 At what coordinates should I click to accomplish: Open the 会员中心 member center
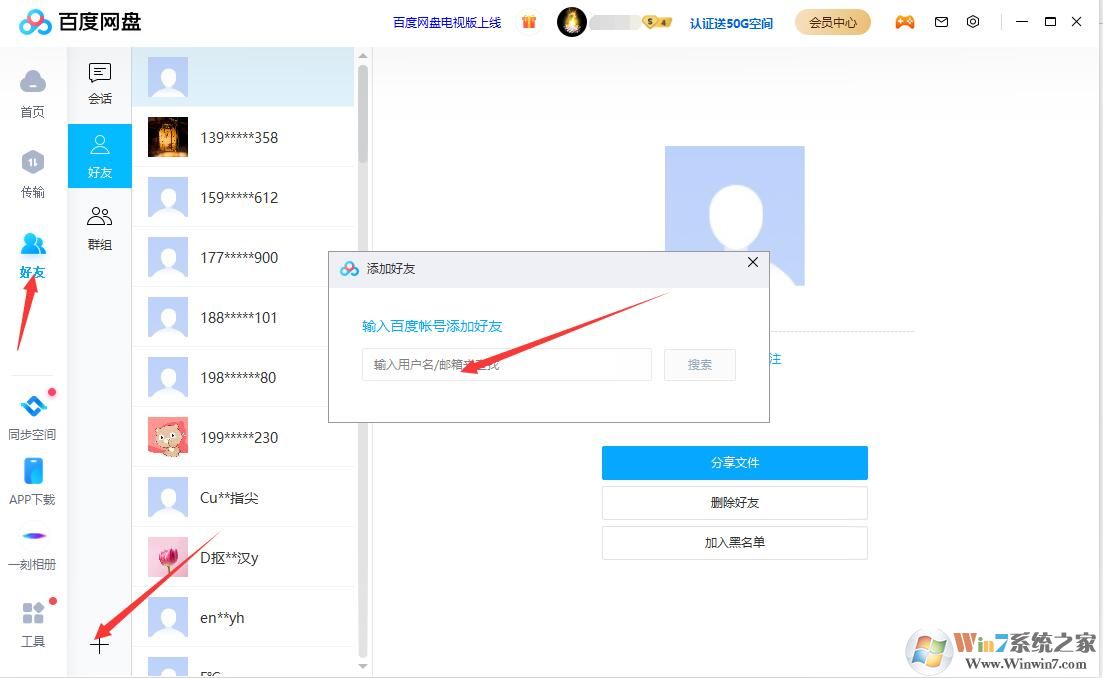click(833, 21)
